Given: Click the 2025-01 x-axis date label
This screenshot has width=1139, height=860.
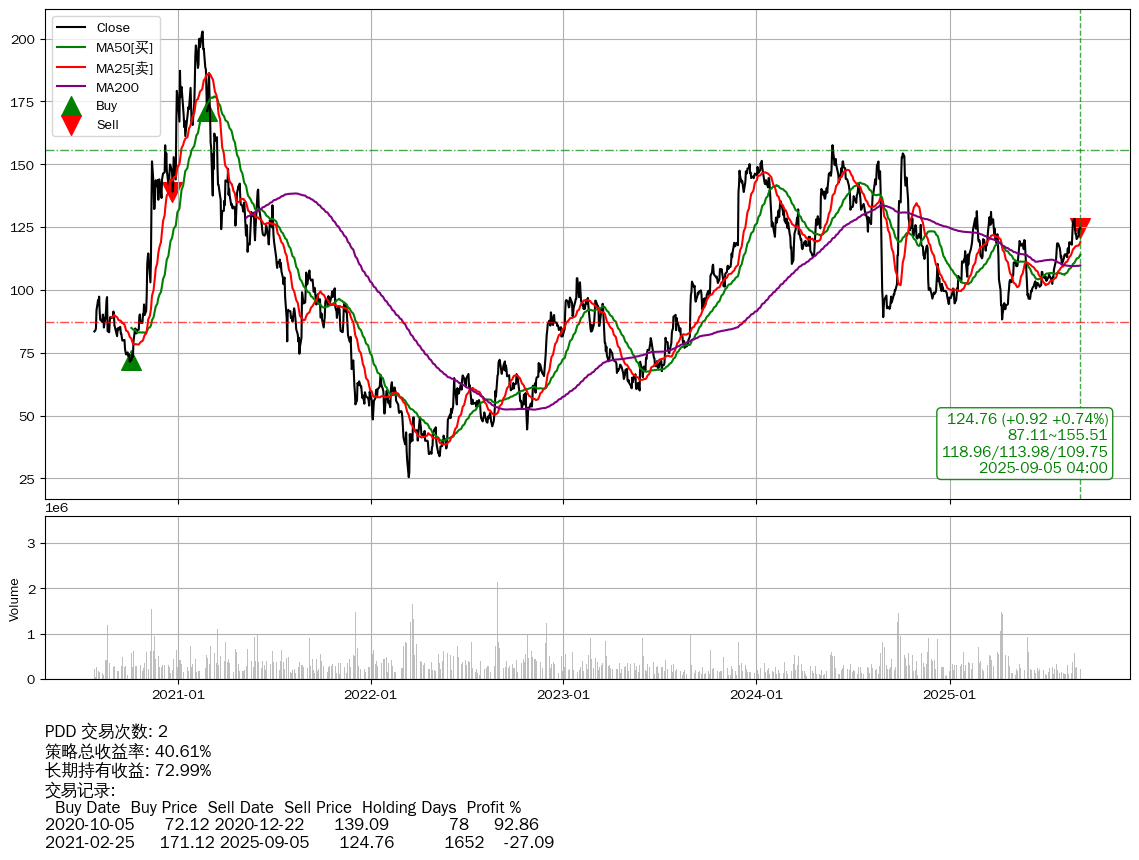Looking at the screenshot, I should coord(949,694).
